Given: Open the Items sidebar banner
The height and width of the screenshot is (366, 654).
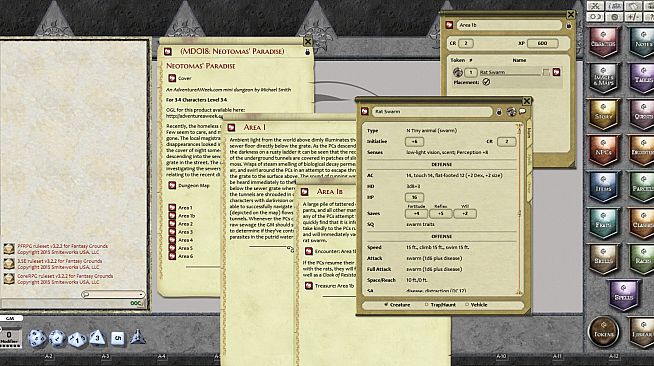Looking at the screenshot, I should pyautogui.click(x=603, y=187).
